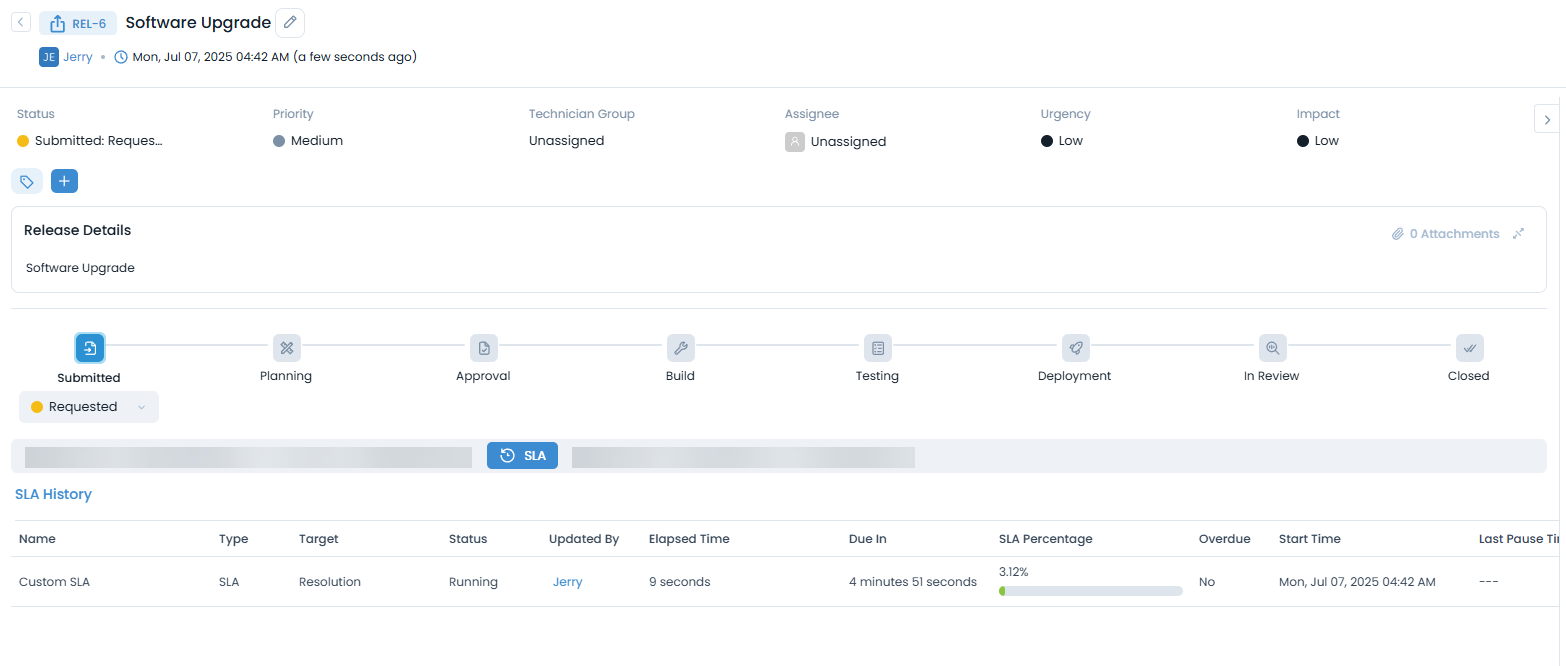The image size is (1566, 666).
Task: Switch to the SLA tab
Action: [522, 455]
